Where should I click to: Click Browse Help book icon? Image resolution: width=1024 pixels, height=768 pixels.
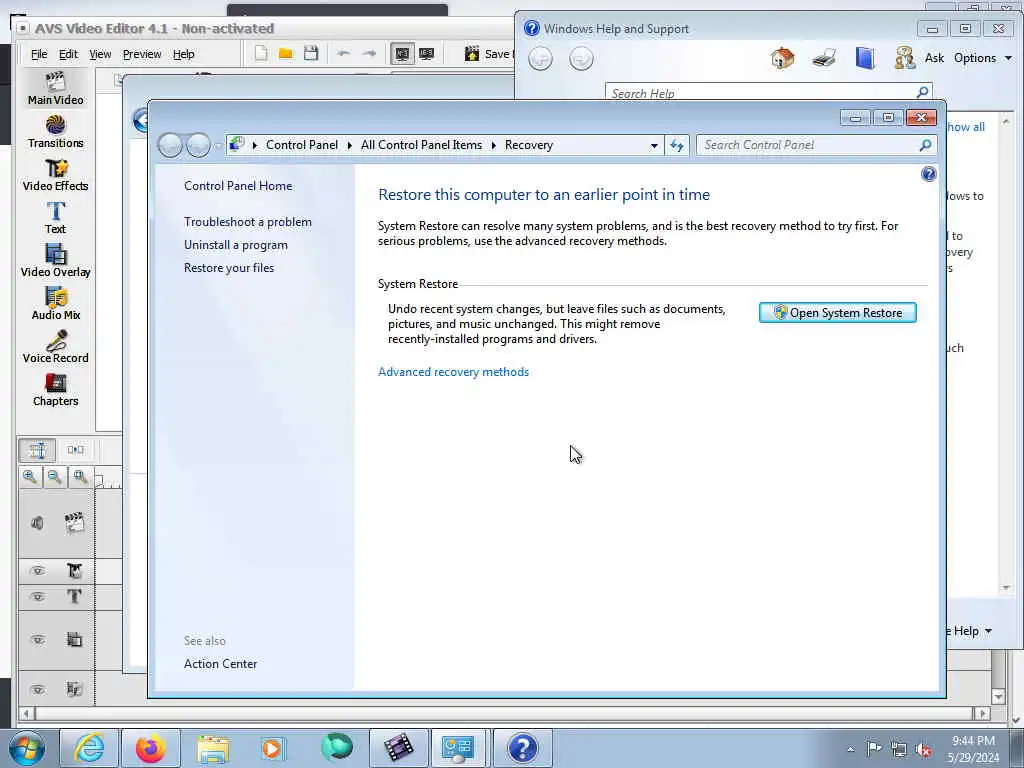pos(865,58)
